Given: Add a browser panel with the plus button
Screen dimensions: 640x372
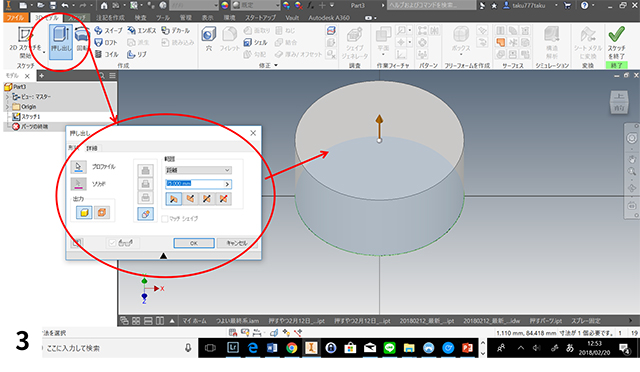Looking at the screenshot, I should pos(41,76).
